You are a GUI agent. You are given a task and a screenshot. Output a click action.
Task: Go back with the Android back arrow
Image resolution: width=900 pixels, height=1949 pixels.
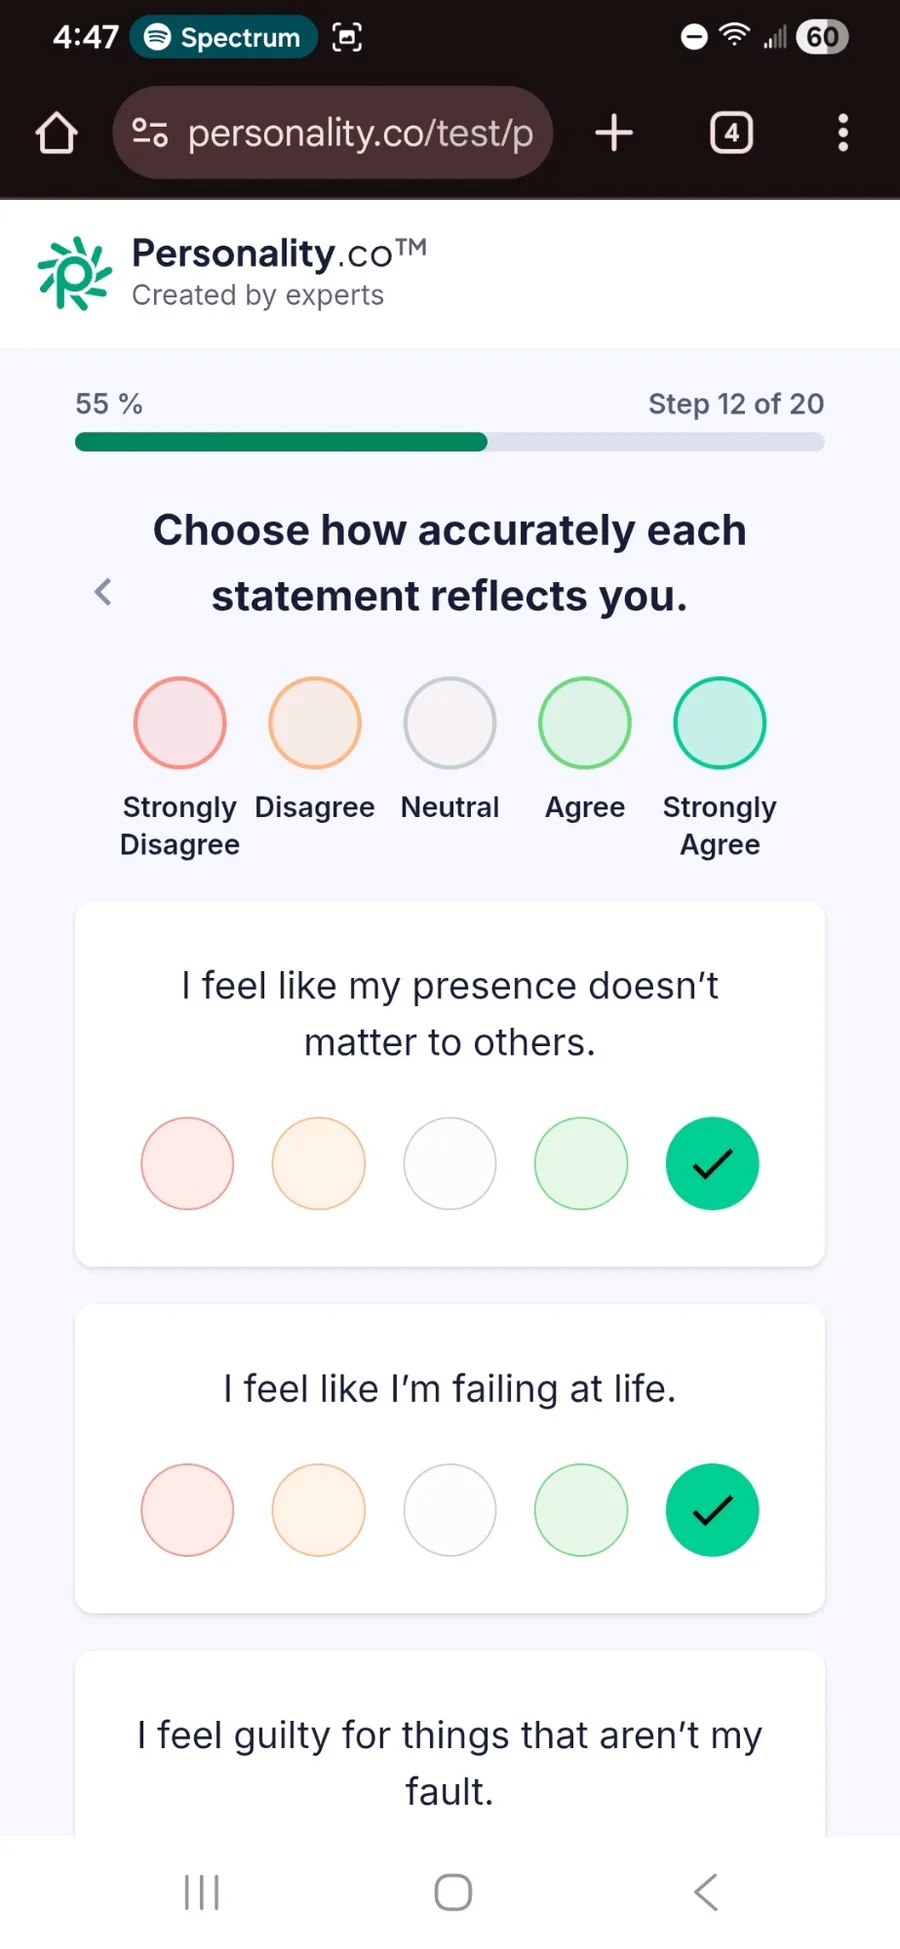[706, 1892]
